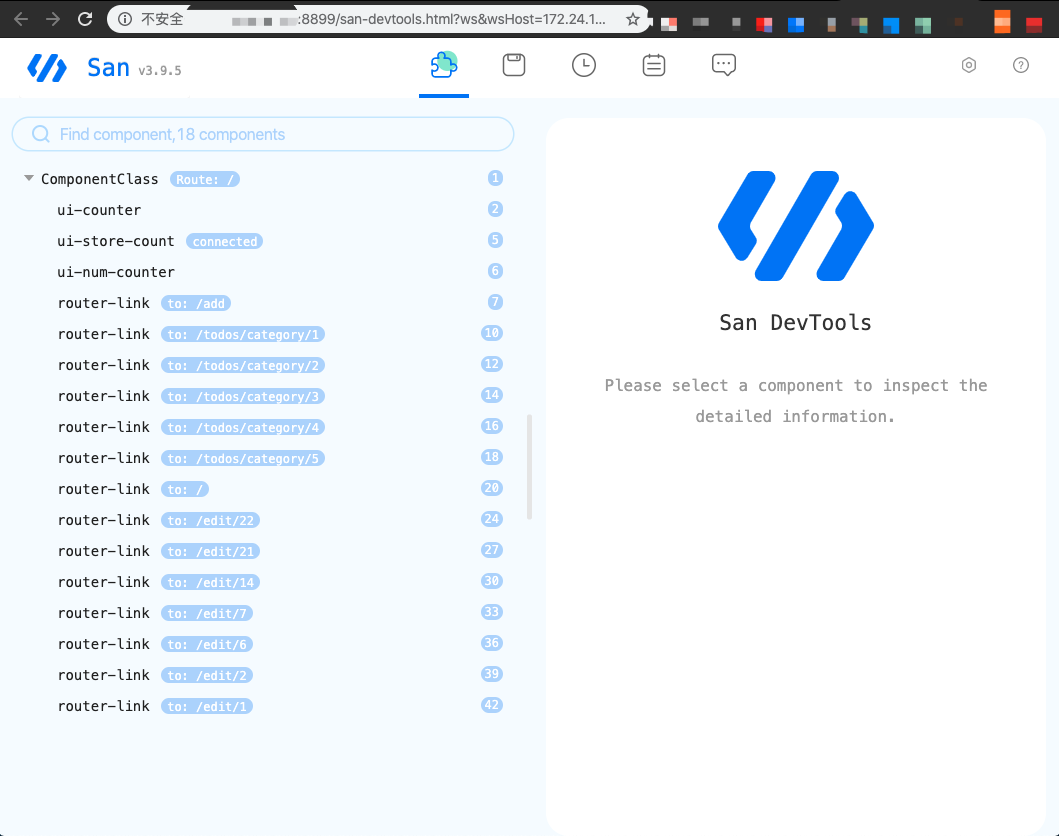
Task: Click the San logo icon
Action: 47,68
